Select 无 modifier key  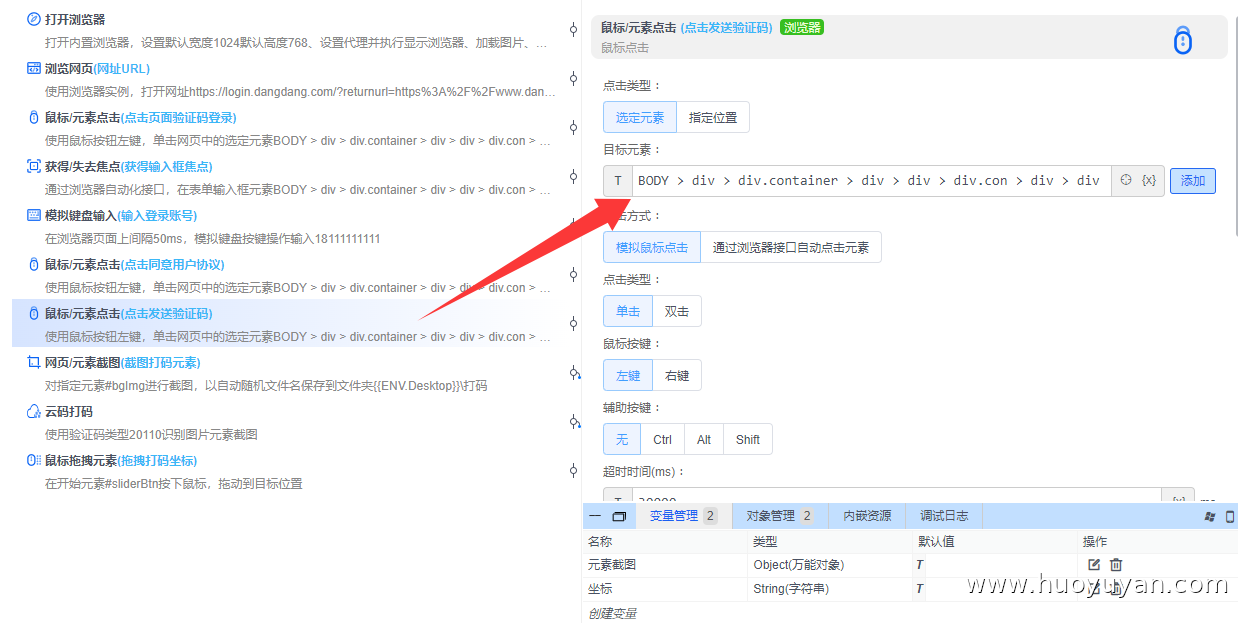click(x=622, y=439)
